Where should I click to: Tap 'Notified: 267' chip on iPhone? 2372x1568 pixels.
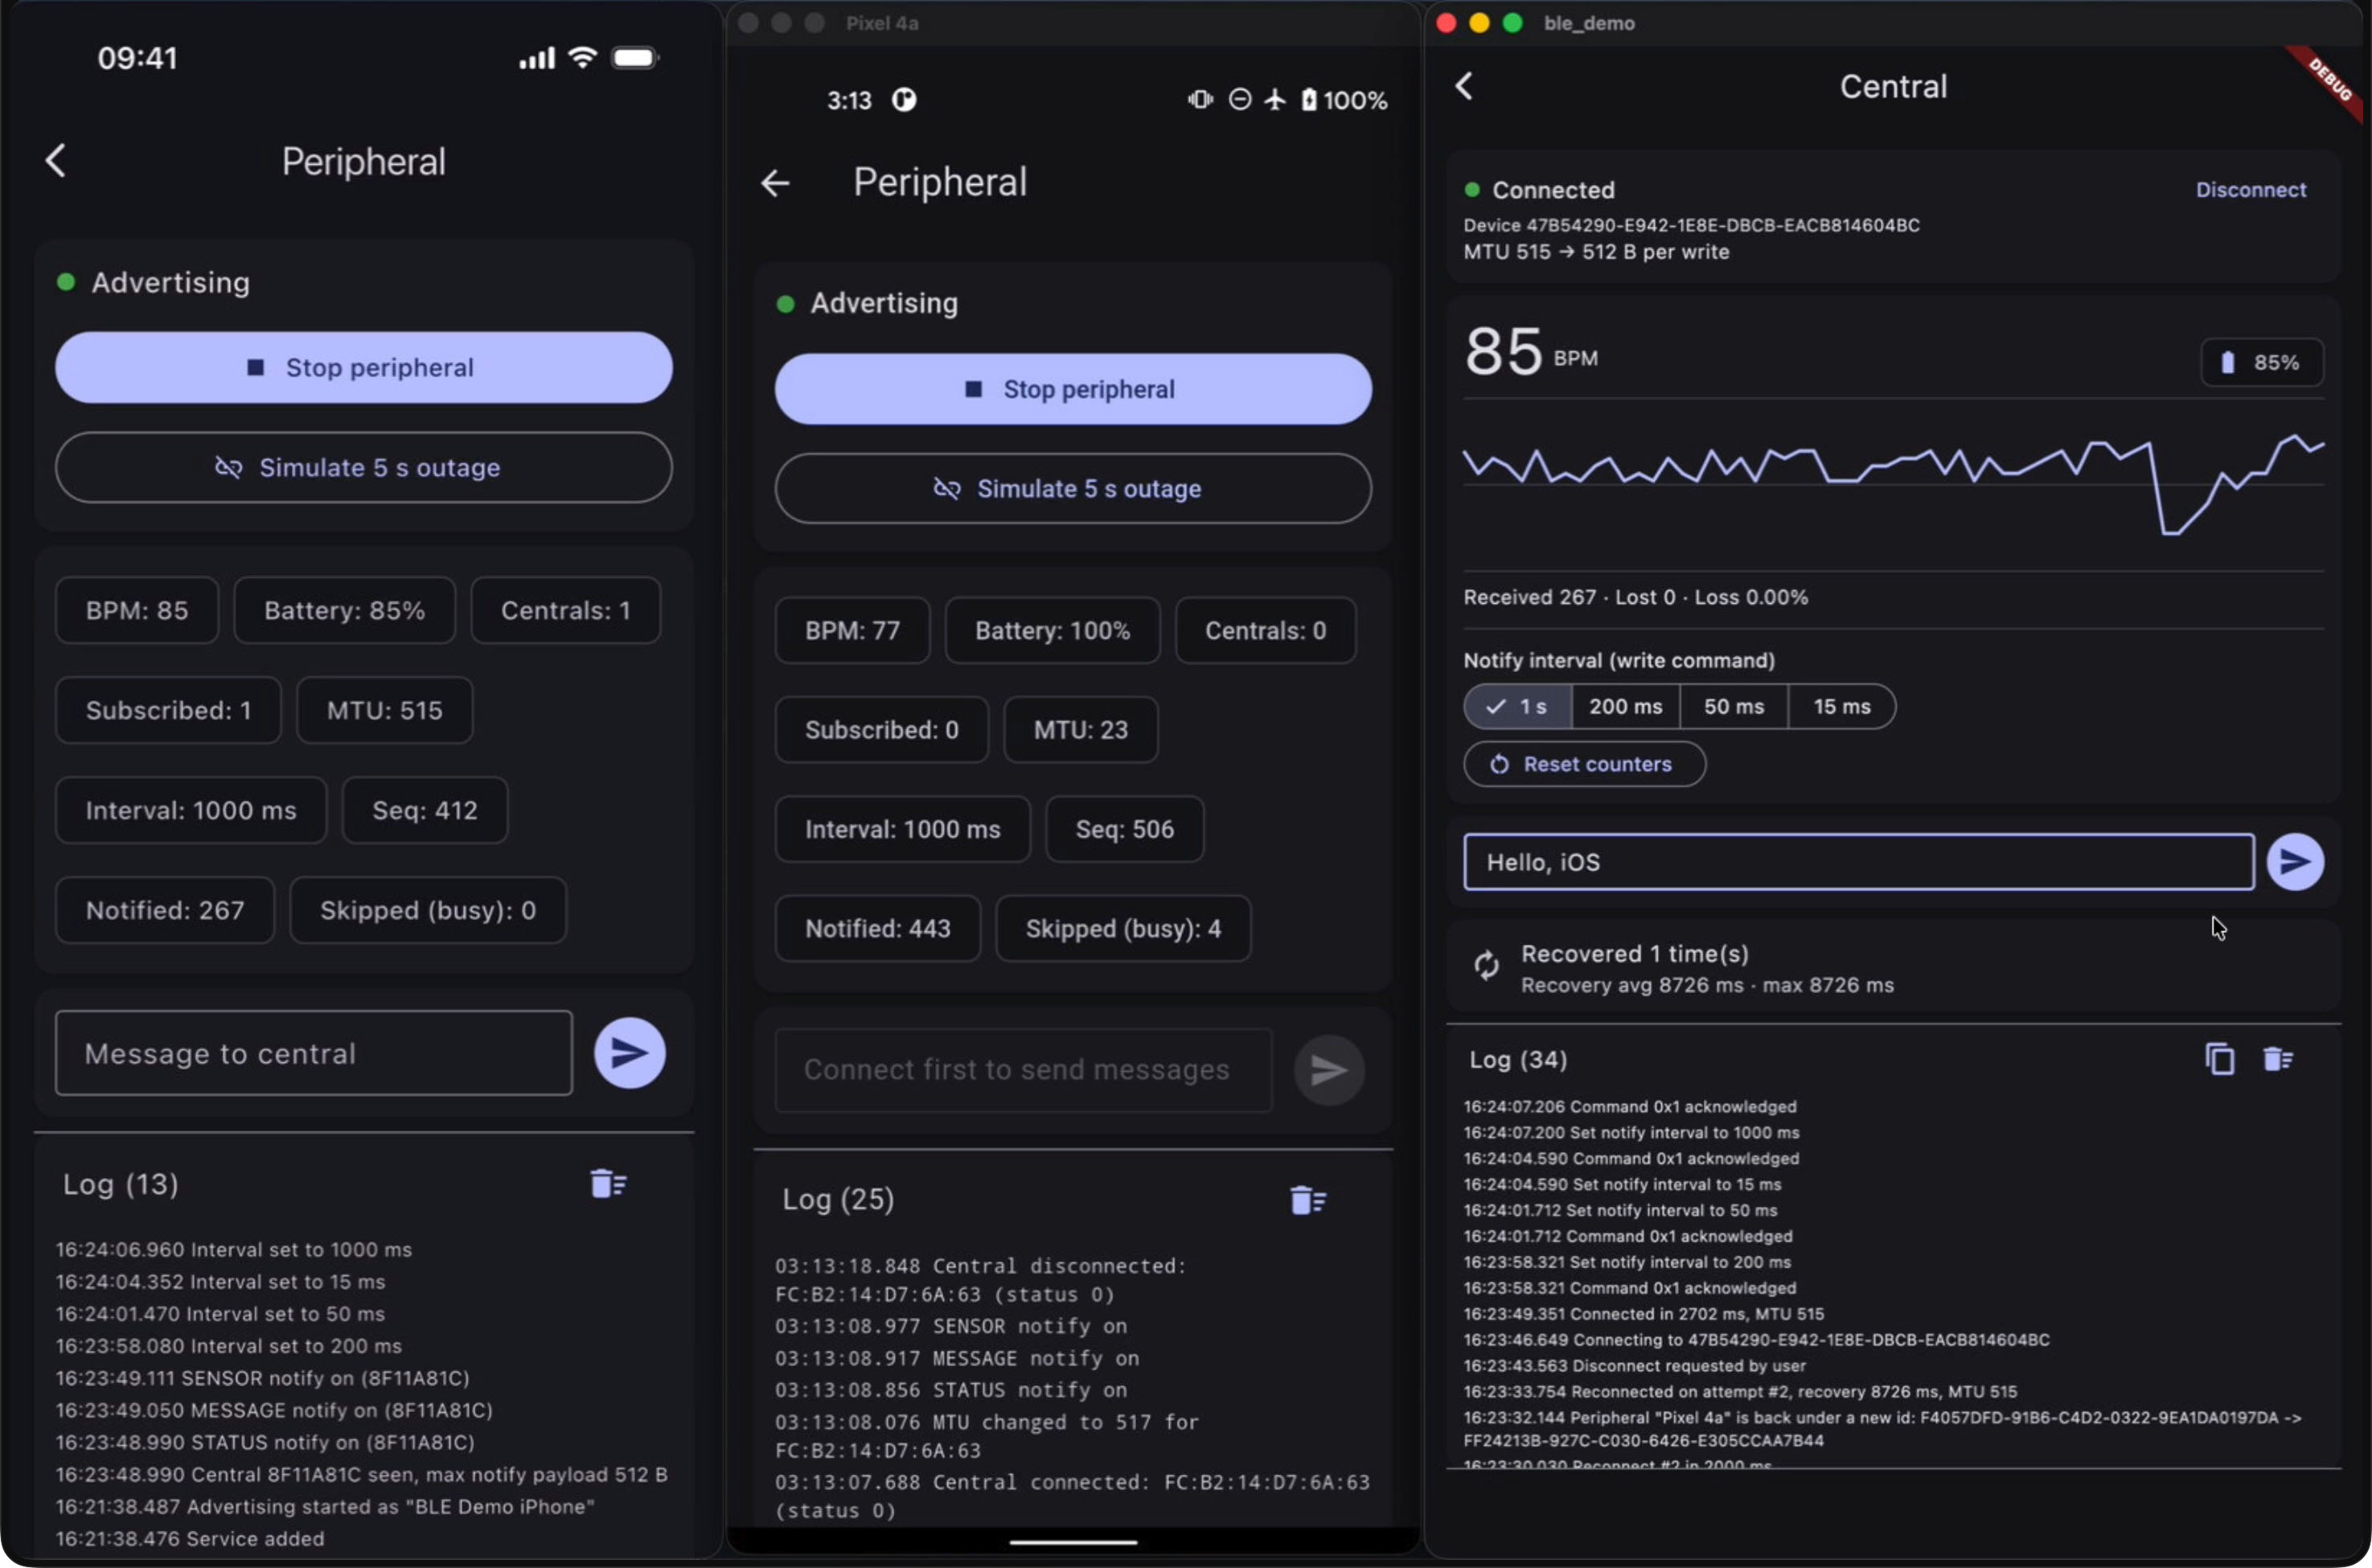(x=165, y=911)
